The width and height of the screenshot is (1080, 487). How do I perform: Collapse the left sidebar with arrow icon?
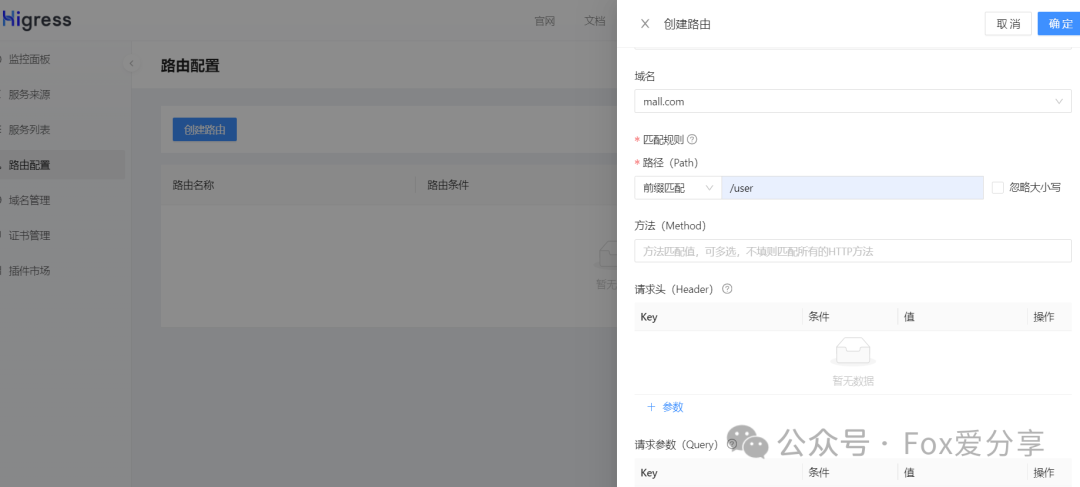pos(131,64)
